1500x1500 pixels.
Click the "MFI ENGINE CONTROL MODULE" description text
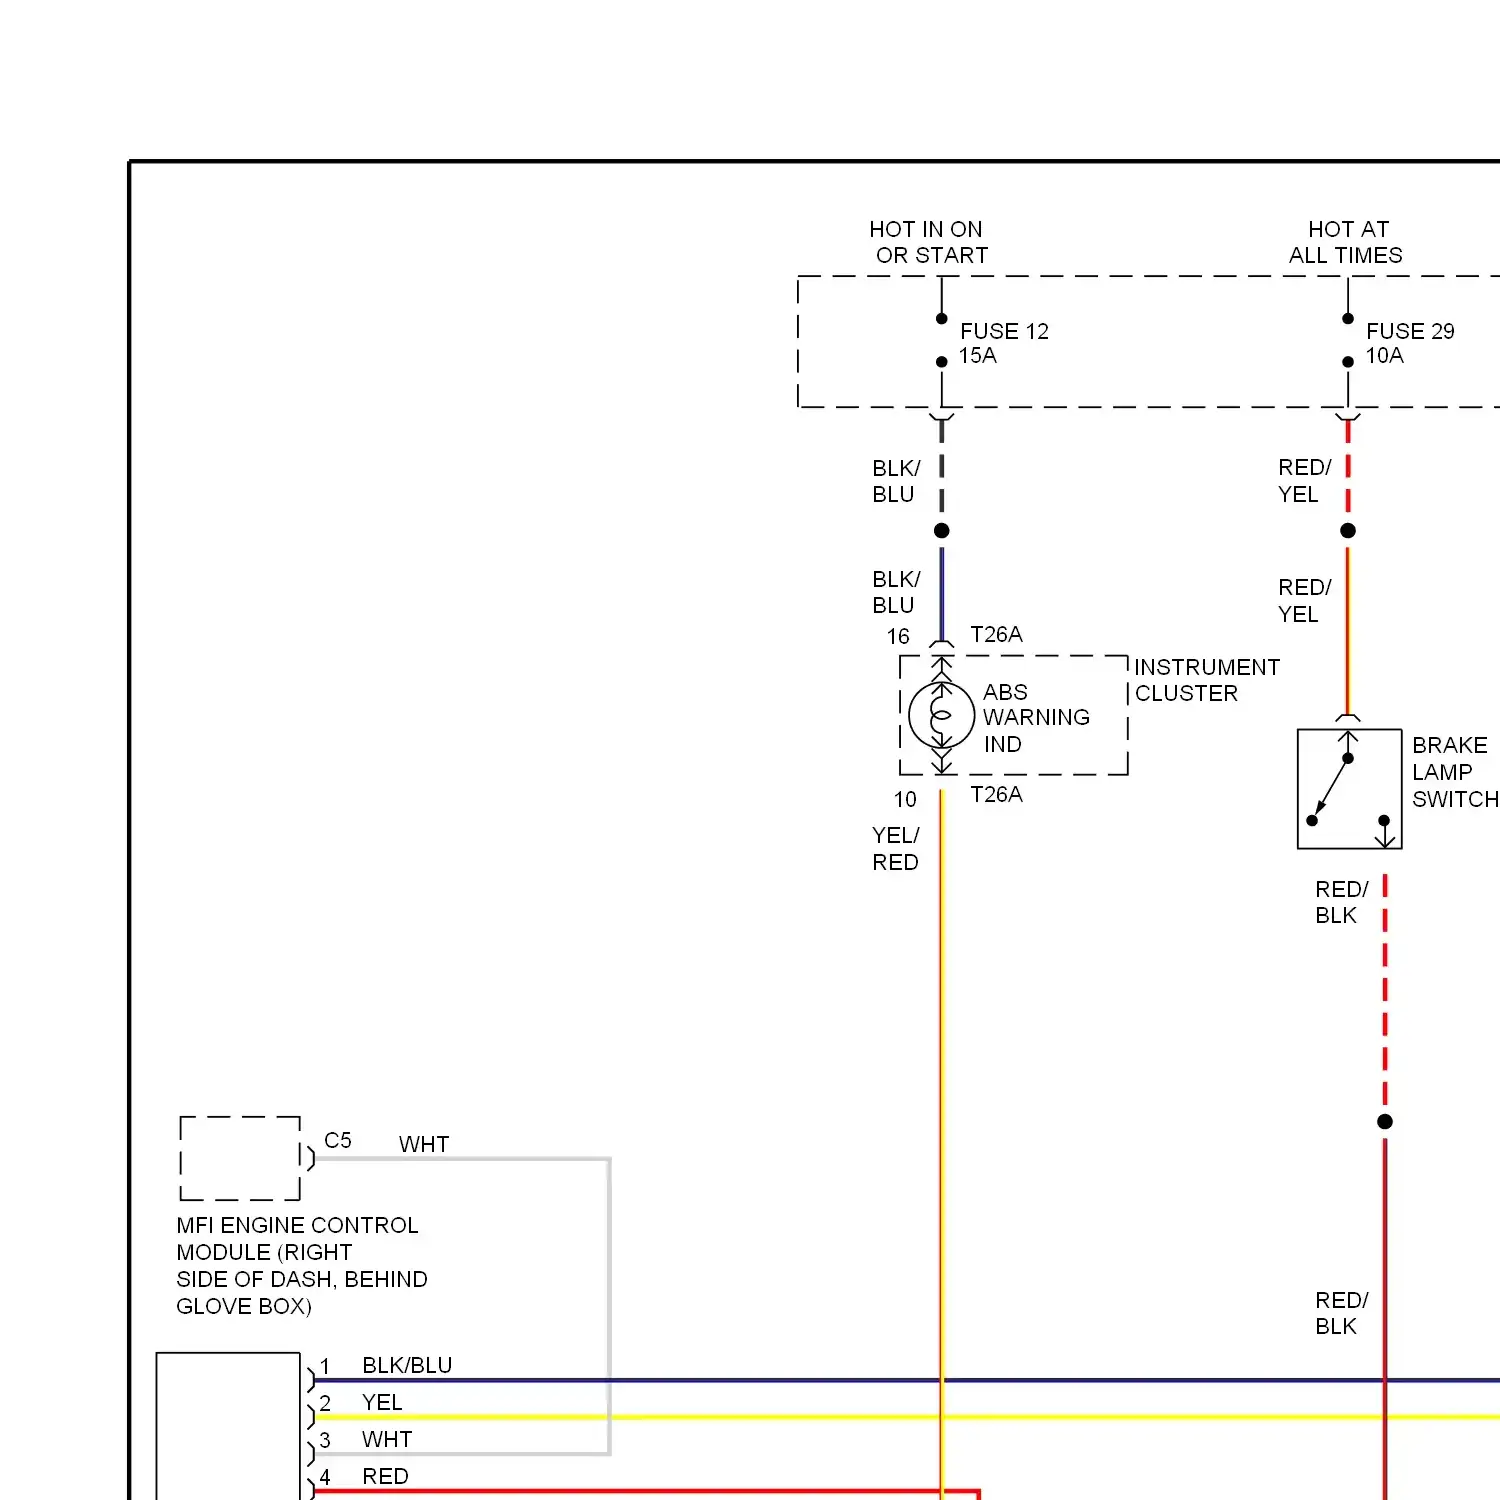click(x=302, y=1265)
